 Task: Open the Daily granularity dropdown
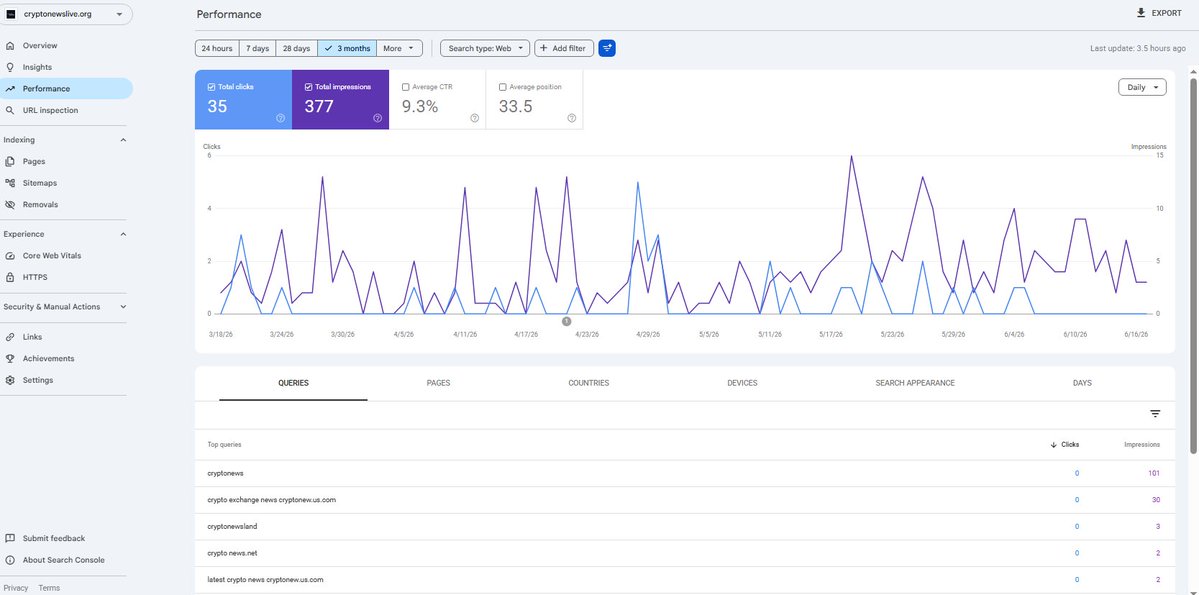1142,87
